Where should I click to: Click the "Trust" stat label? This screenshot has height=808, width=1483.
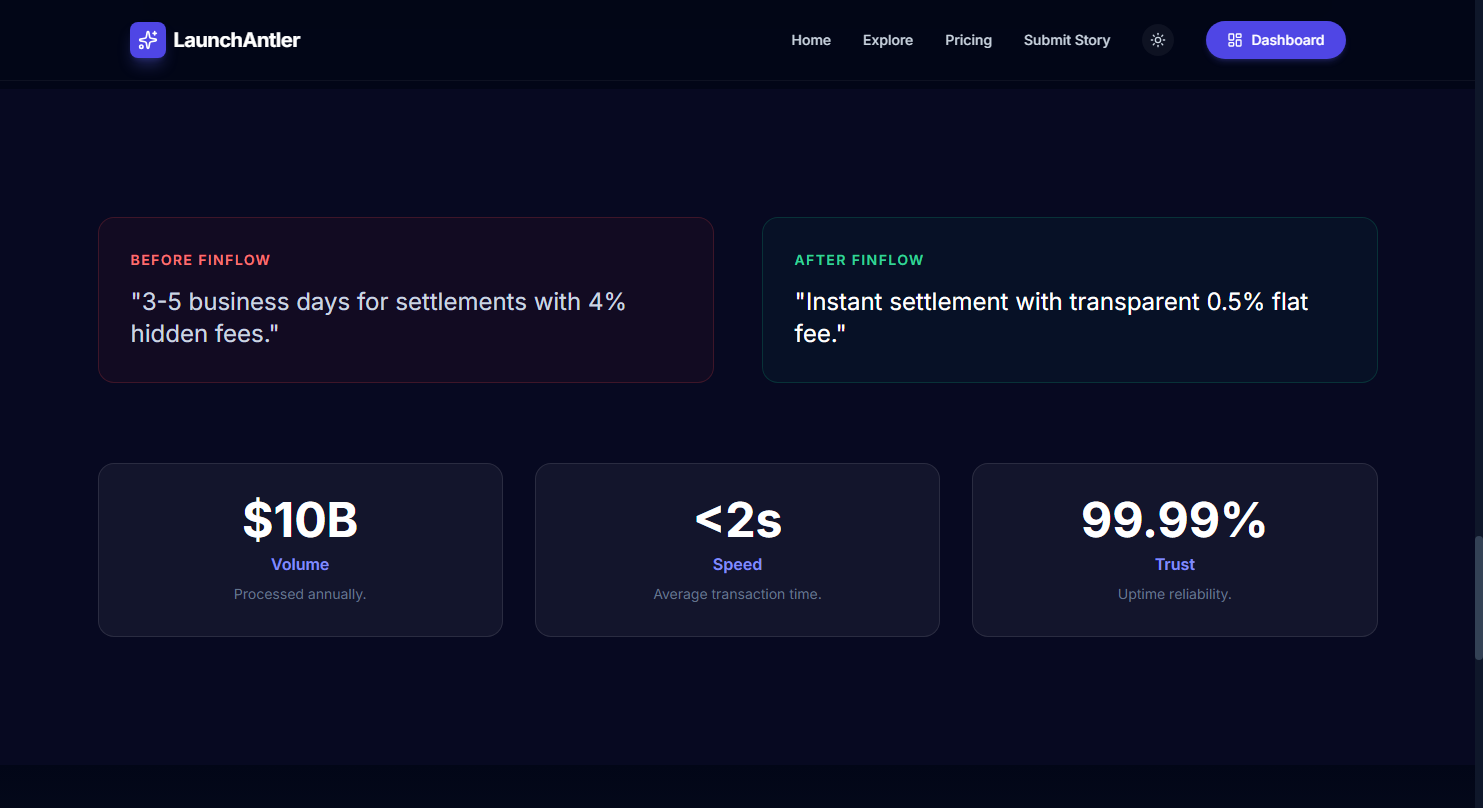pyautogui.click(x=1175, y=564)
